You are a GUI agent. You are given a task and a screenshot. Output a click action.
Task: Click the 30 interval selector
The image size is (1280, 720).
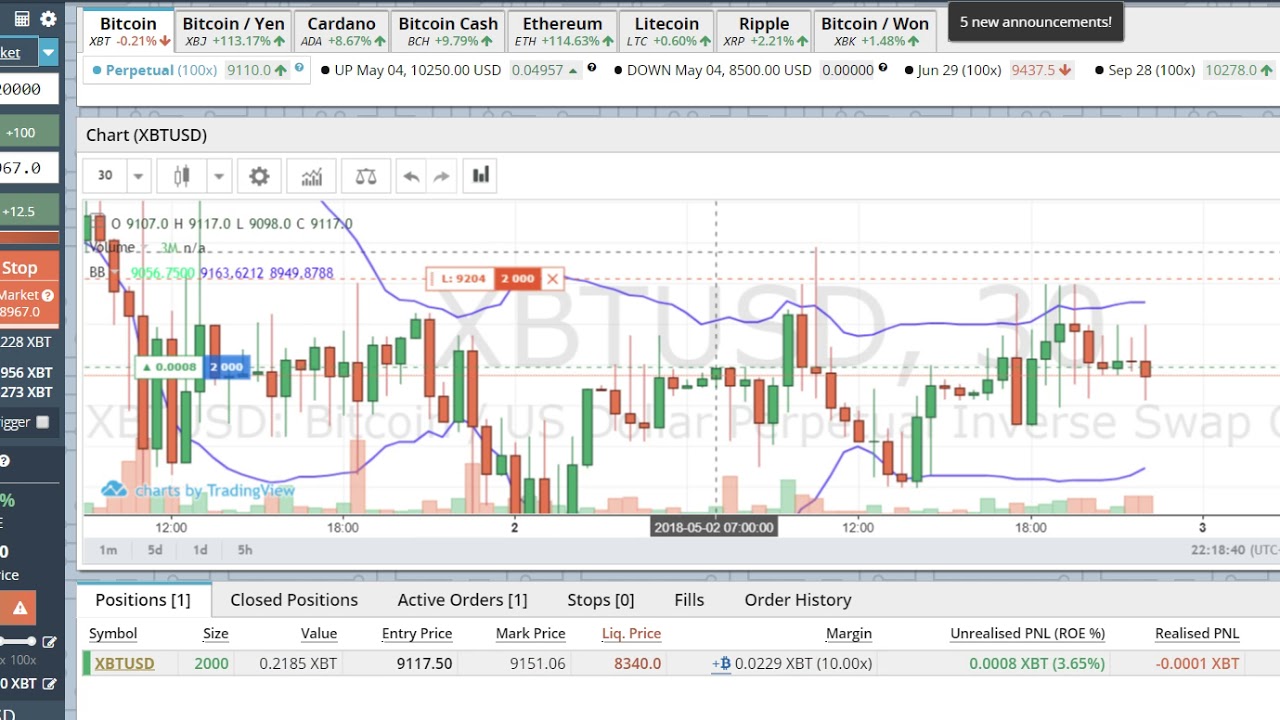click(105, 176)
